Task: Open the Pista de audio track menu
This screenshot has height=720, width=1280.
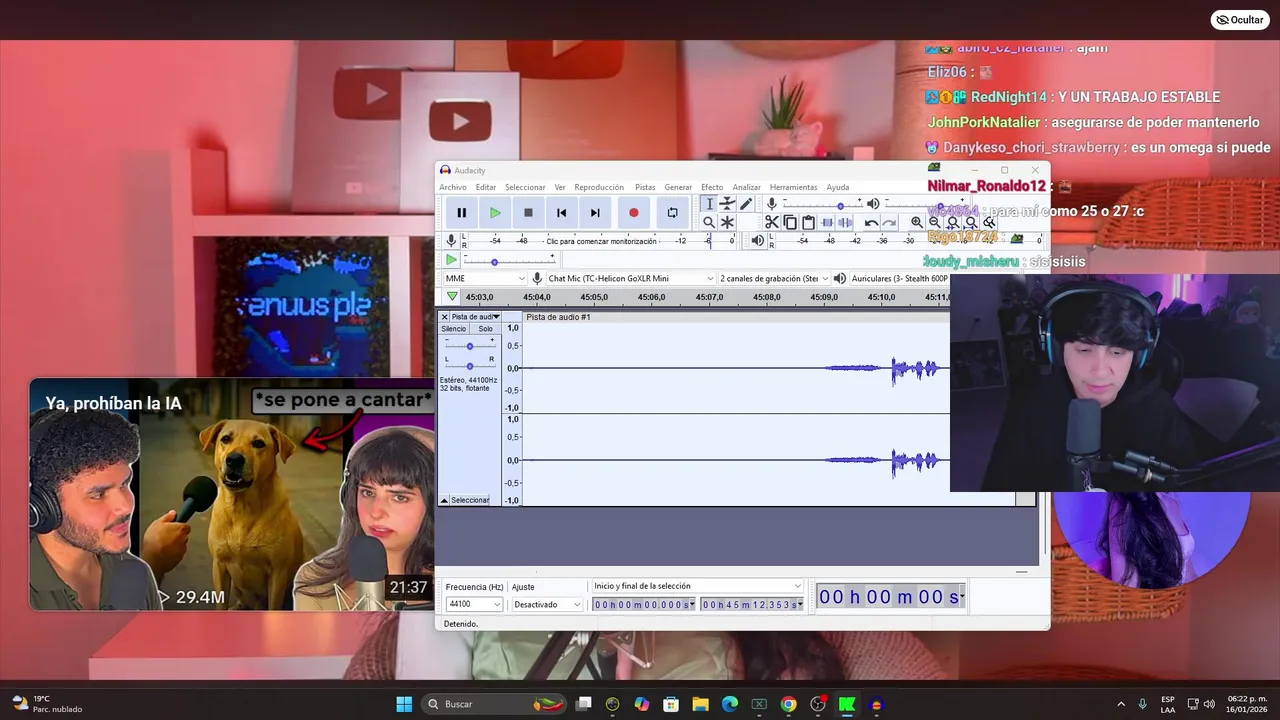Action: tap(475, 317)
